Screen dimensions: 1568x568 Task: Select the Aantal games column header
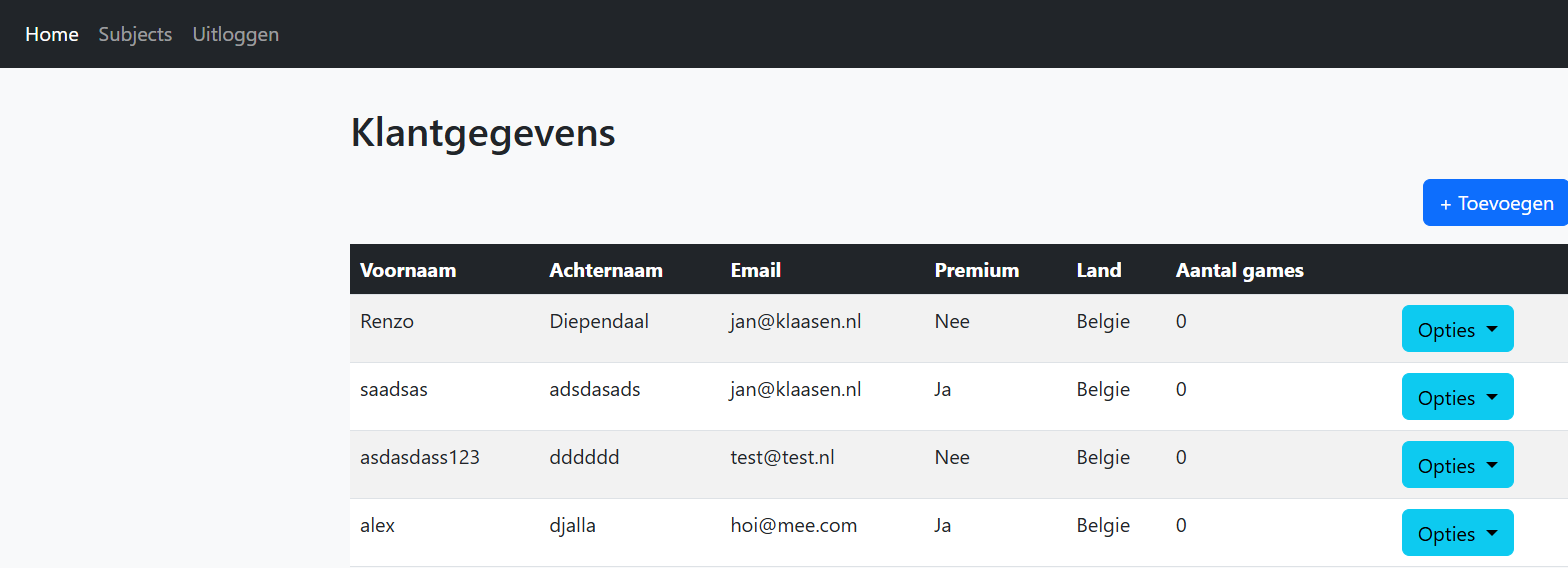(1240, 270)
